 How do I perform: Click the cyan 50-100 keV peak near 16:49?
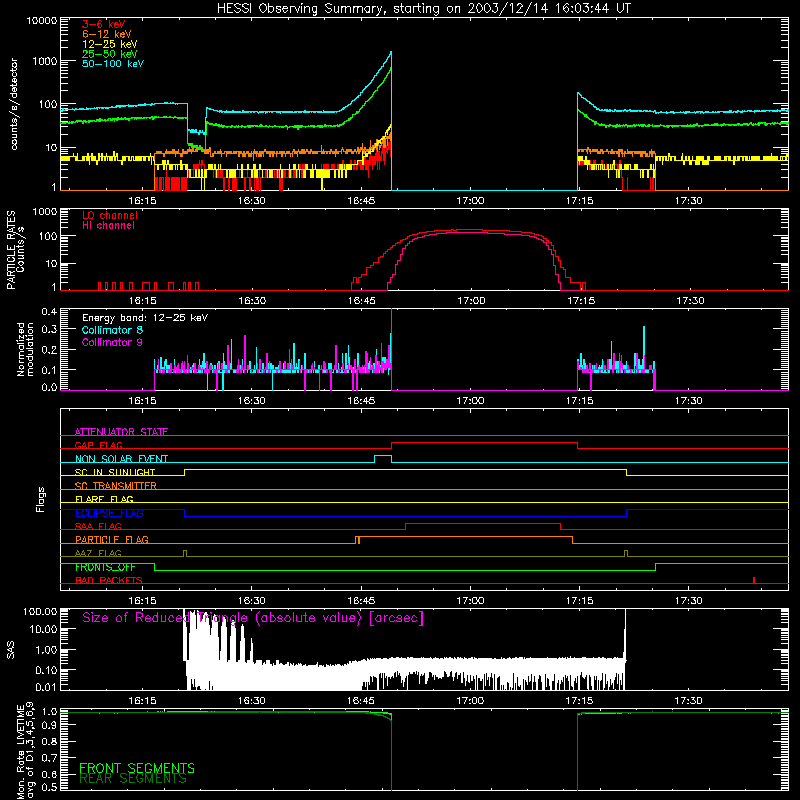click(x=391, y=52)
